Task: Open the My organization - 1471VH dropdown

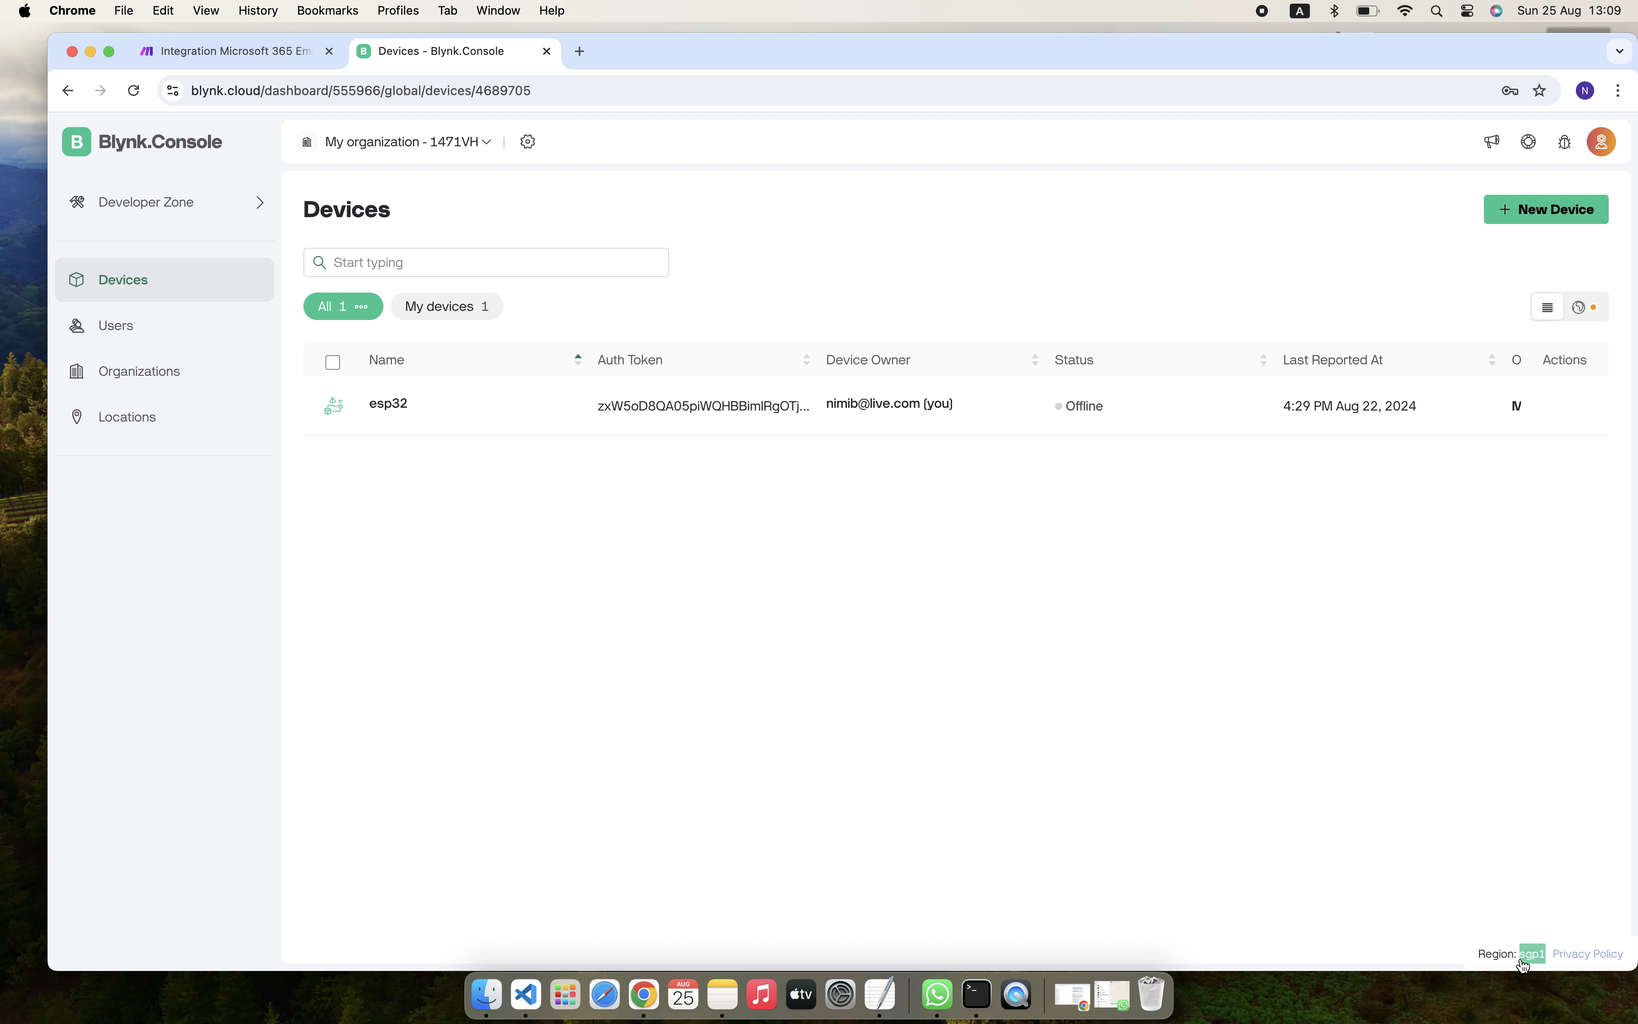Action: (x=407, y=142)
